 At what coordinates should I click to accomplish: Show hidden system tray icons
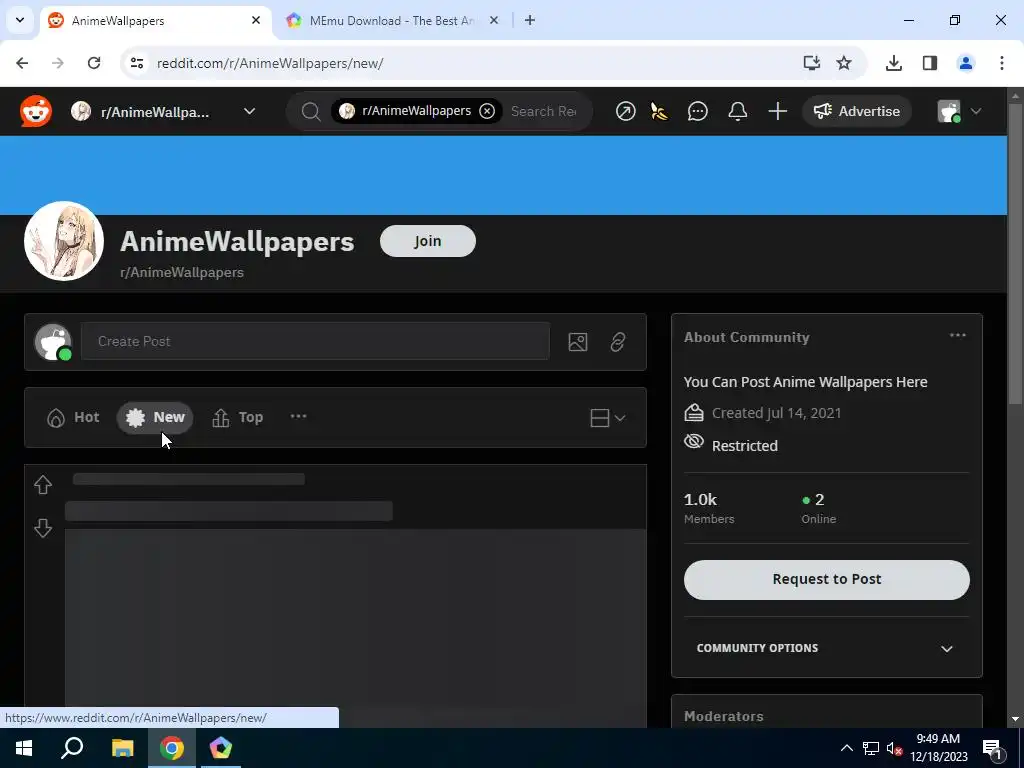point(846,748)
